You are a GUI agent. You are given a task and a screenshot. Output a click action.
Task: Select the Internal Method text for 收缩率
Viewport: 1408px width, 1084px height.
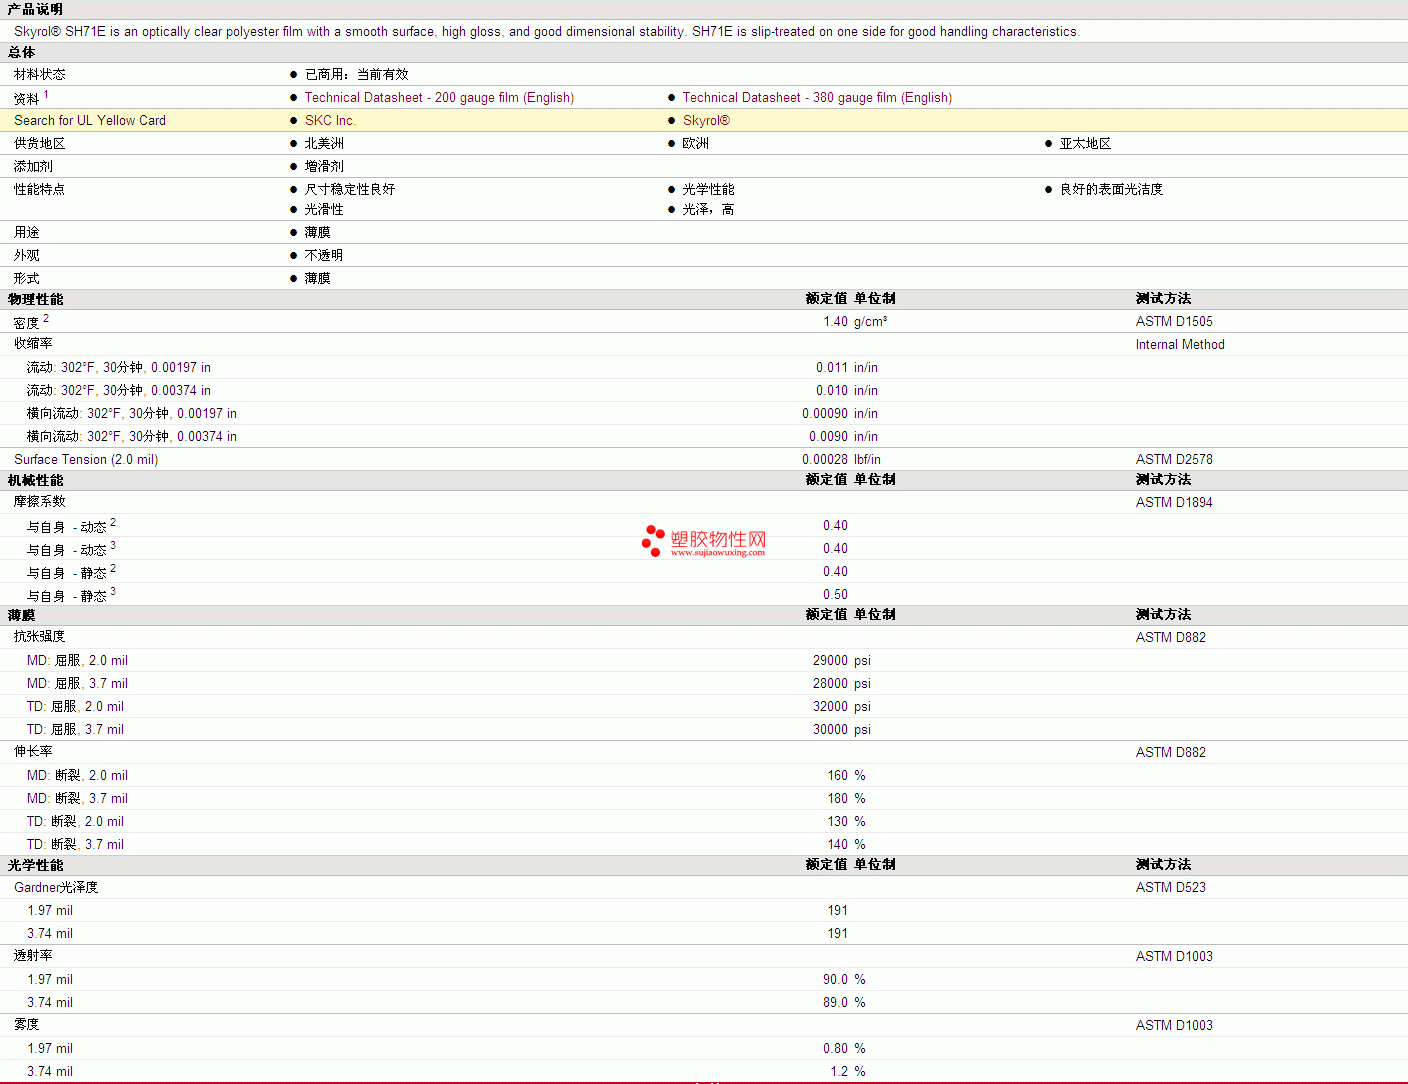click(1180, 344)
